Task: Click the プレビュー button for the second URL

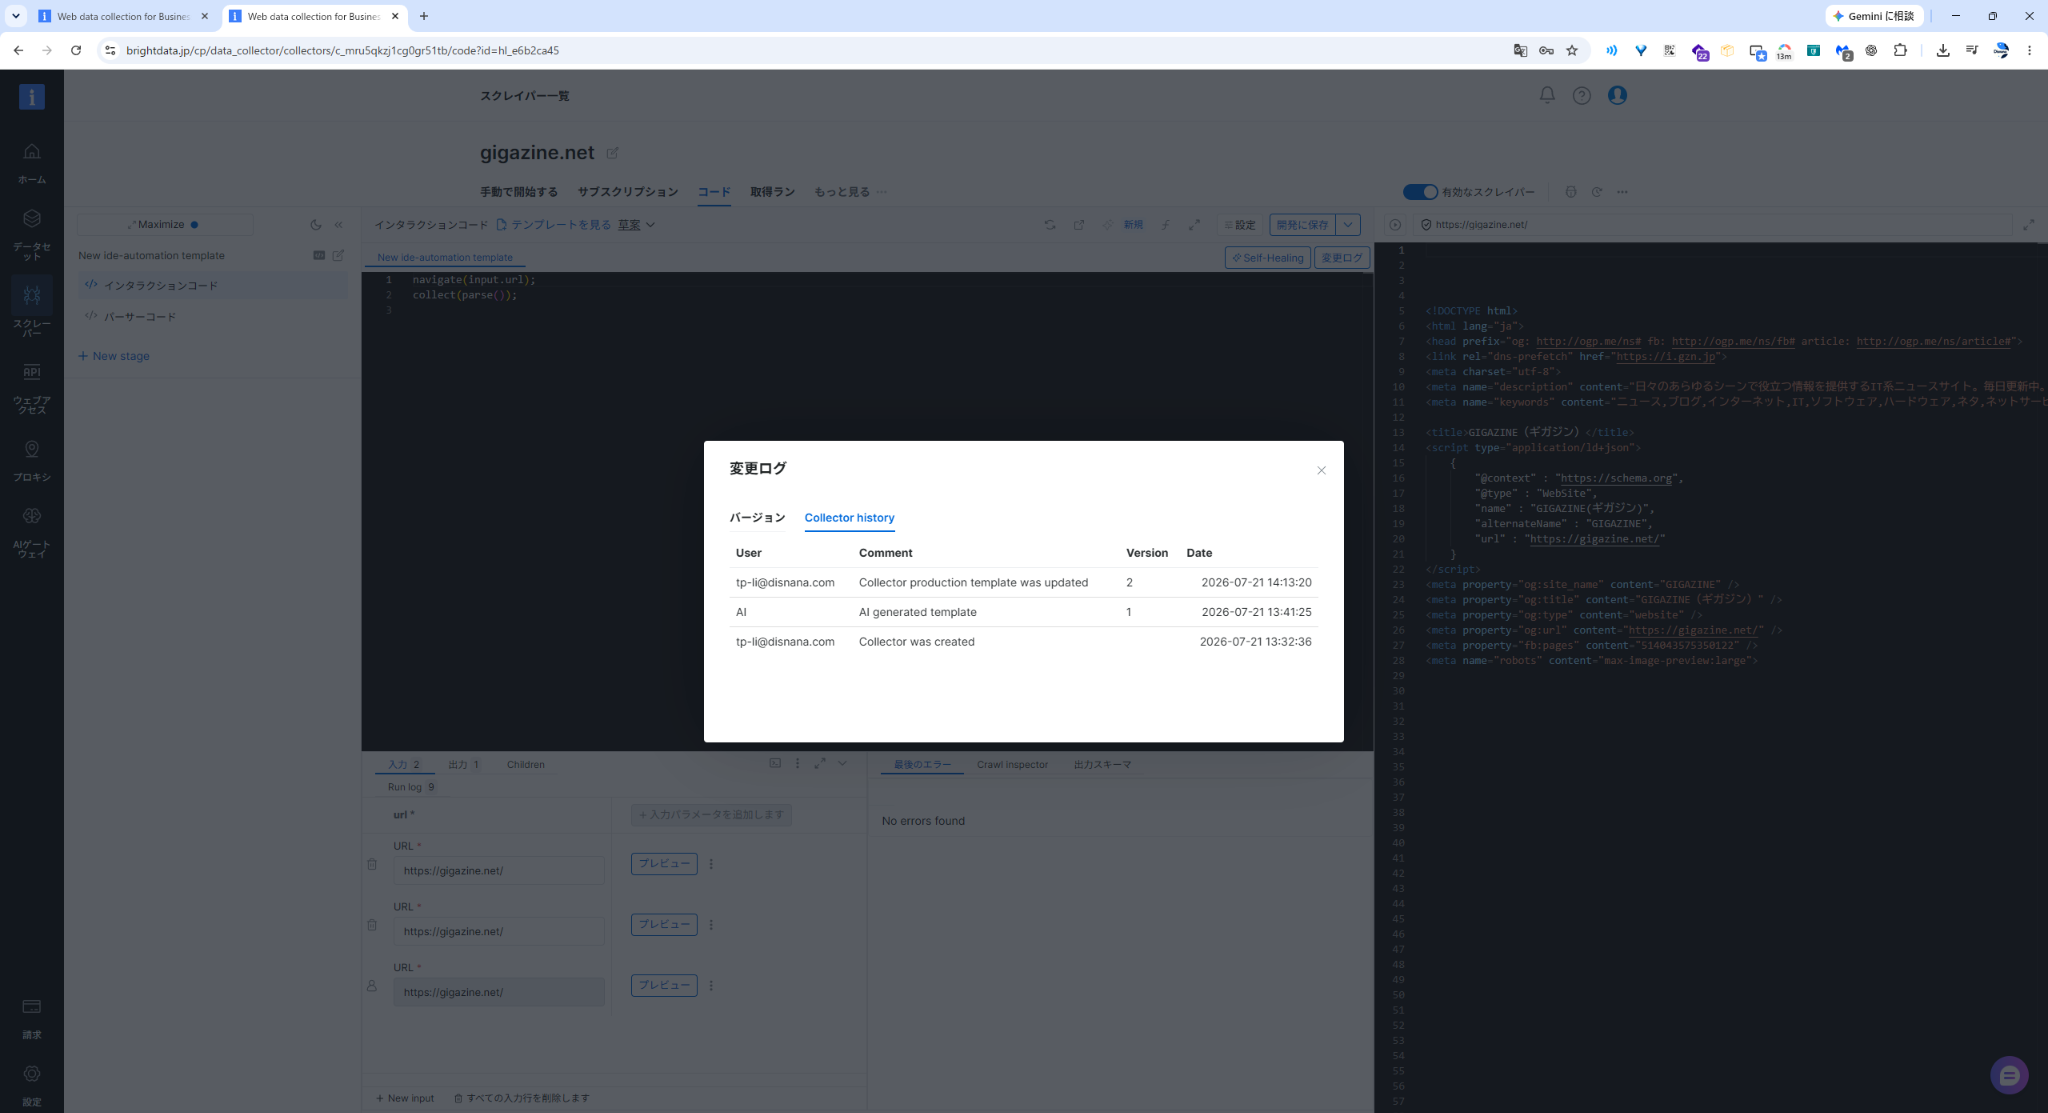Action: 664,925
